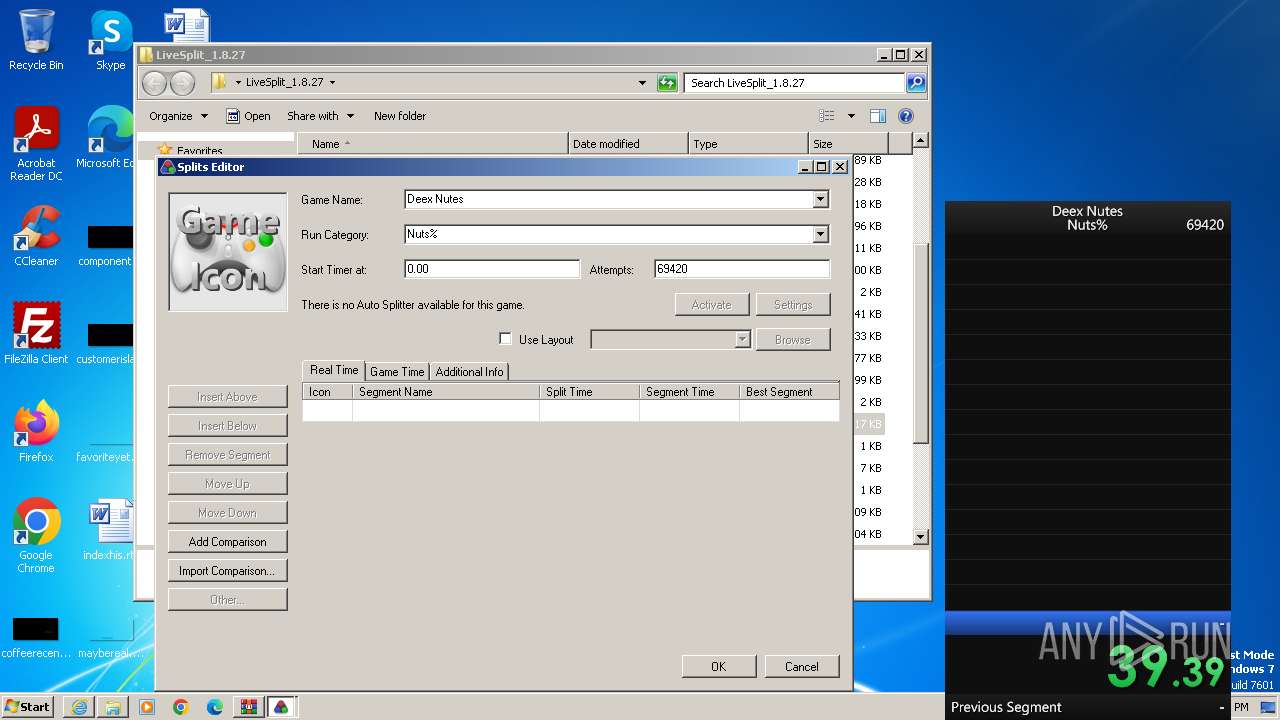Open the Share with dropdown
This screenshot has height=720, width=1280.
[320, 116]
